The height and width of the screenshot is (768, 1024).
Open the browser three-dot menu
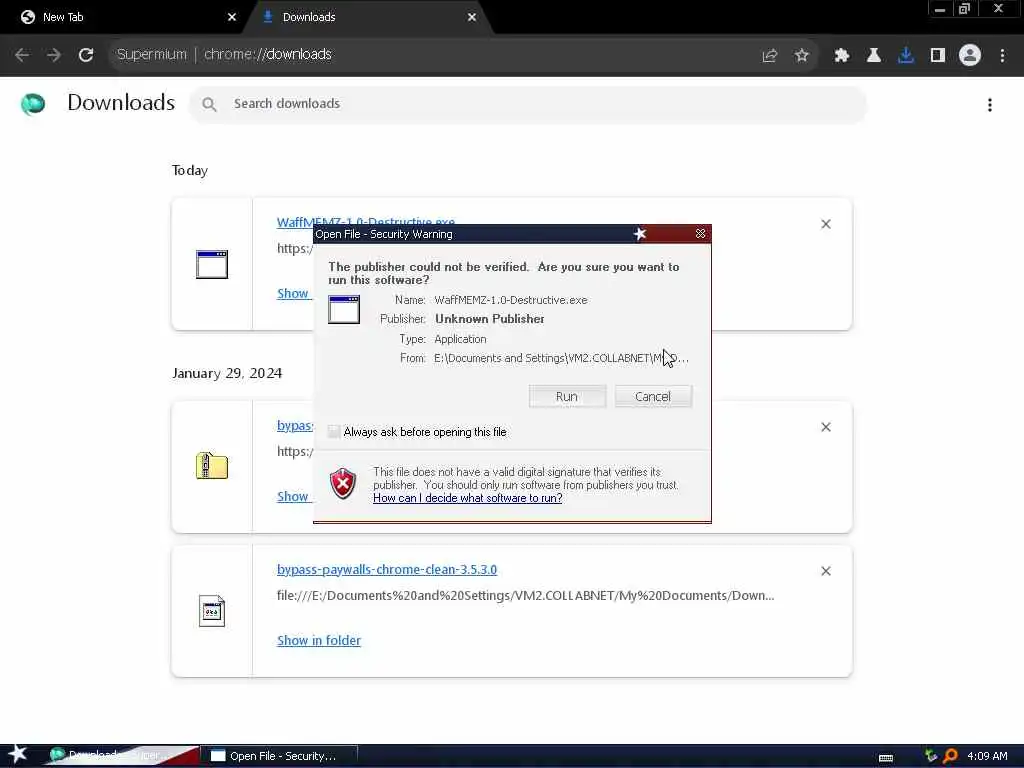click(x=1002, y=56)
